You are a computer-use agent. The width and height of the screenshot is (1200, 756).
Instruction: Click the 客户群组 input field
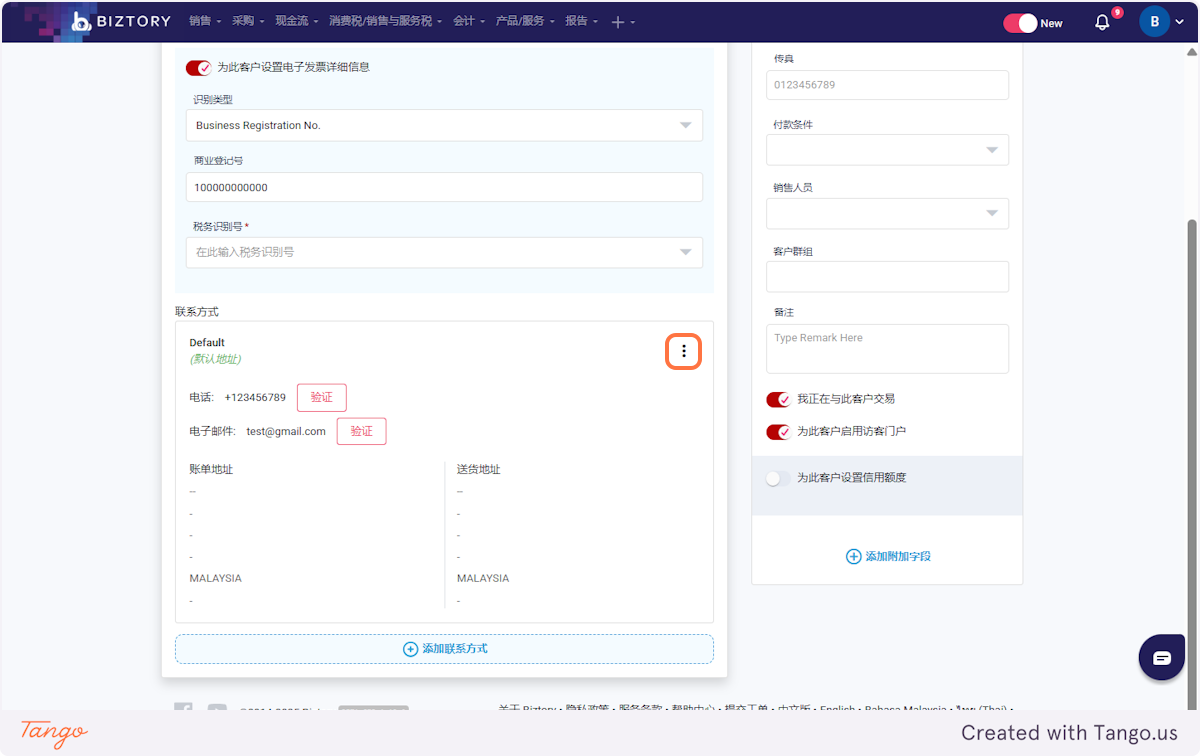pos(887,277)
